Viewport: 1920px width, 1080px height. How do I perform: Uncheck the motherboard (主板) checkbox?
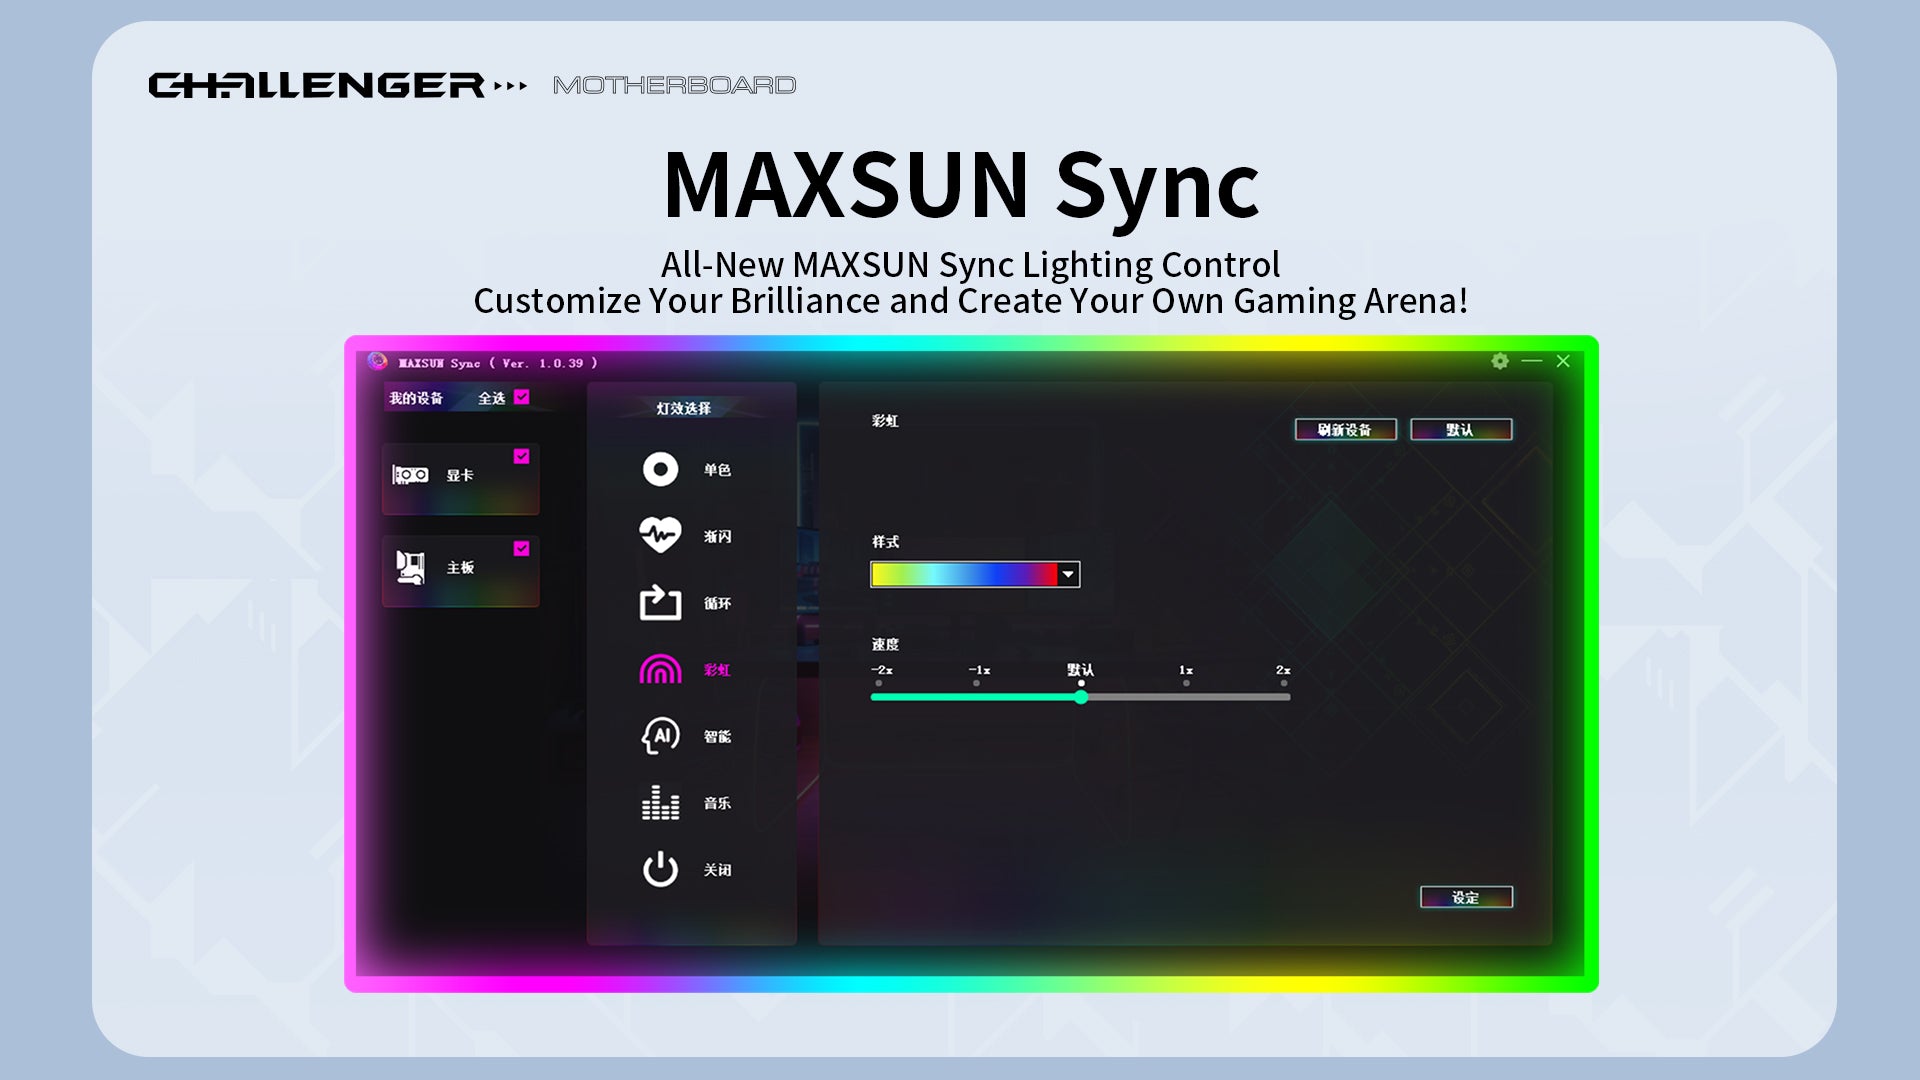tap(522, 548)
